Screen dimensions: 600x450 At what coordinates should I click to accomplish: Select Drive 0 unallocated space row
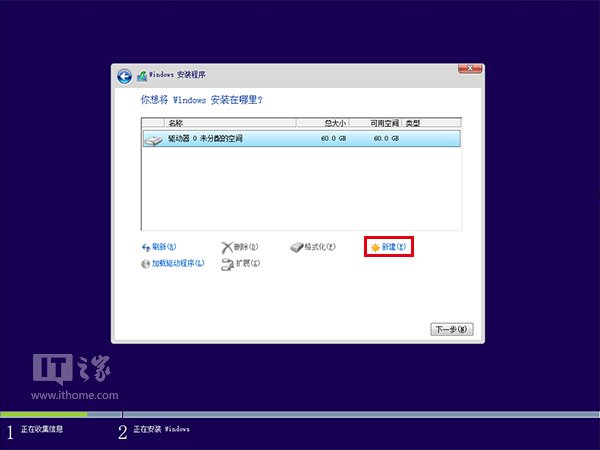[302, 139]
